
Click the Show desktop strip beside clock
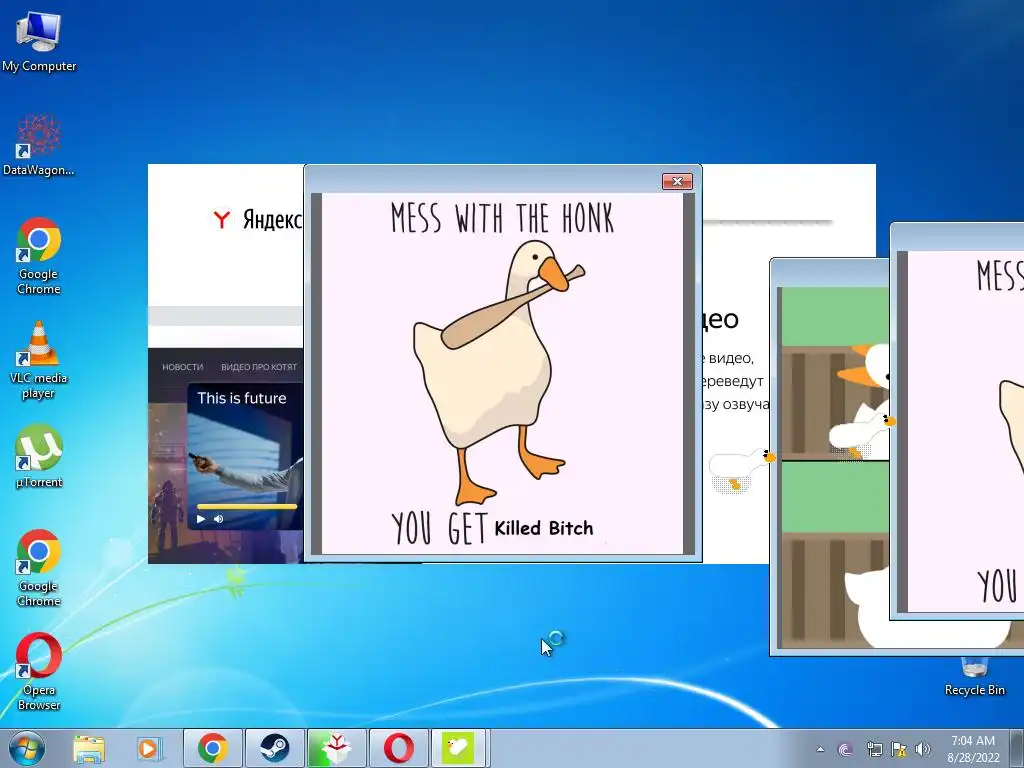(1017, 749)
